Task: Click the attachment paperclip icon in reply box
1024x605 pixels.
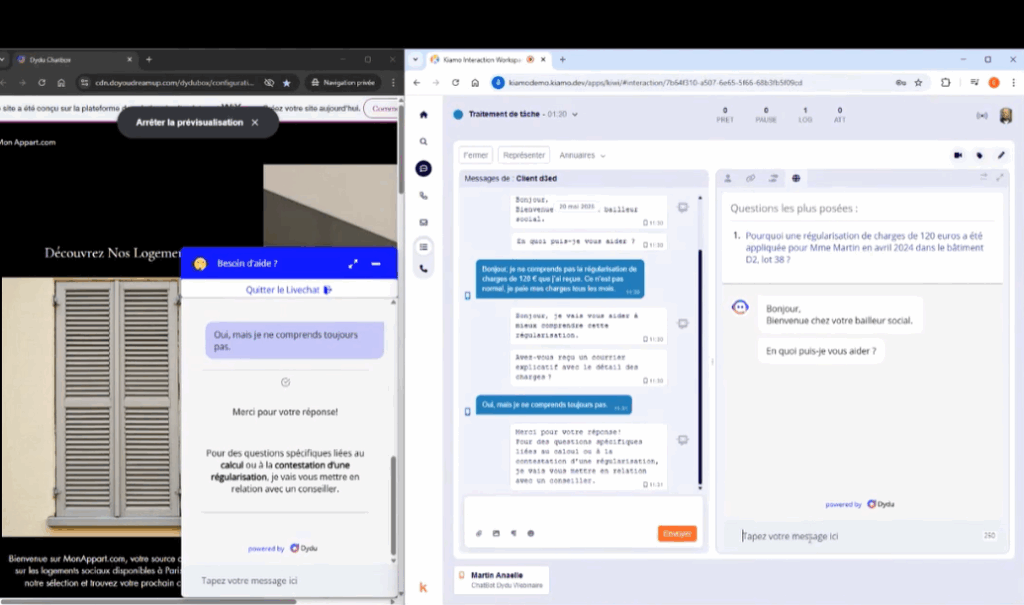Action: (479, 533)
